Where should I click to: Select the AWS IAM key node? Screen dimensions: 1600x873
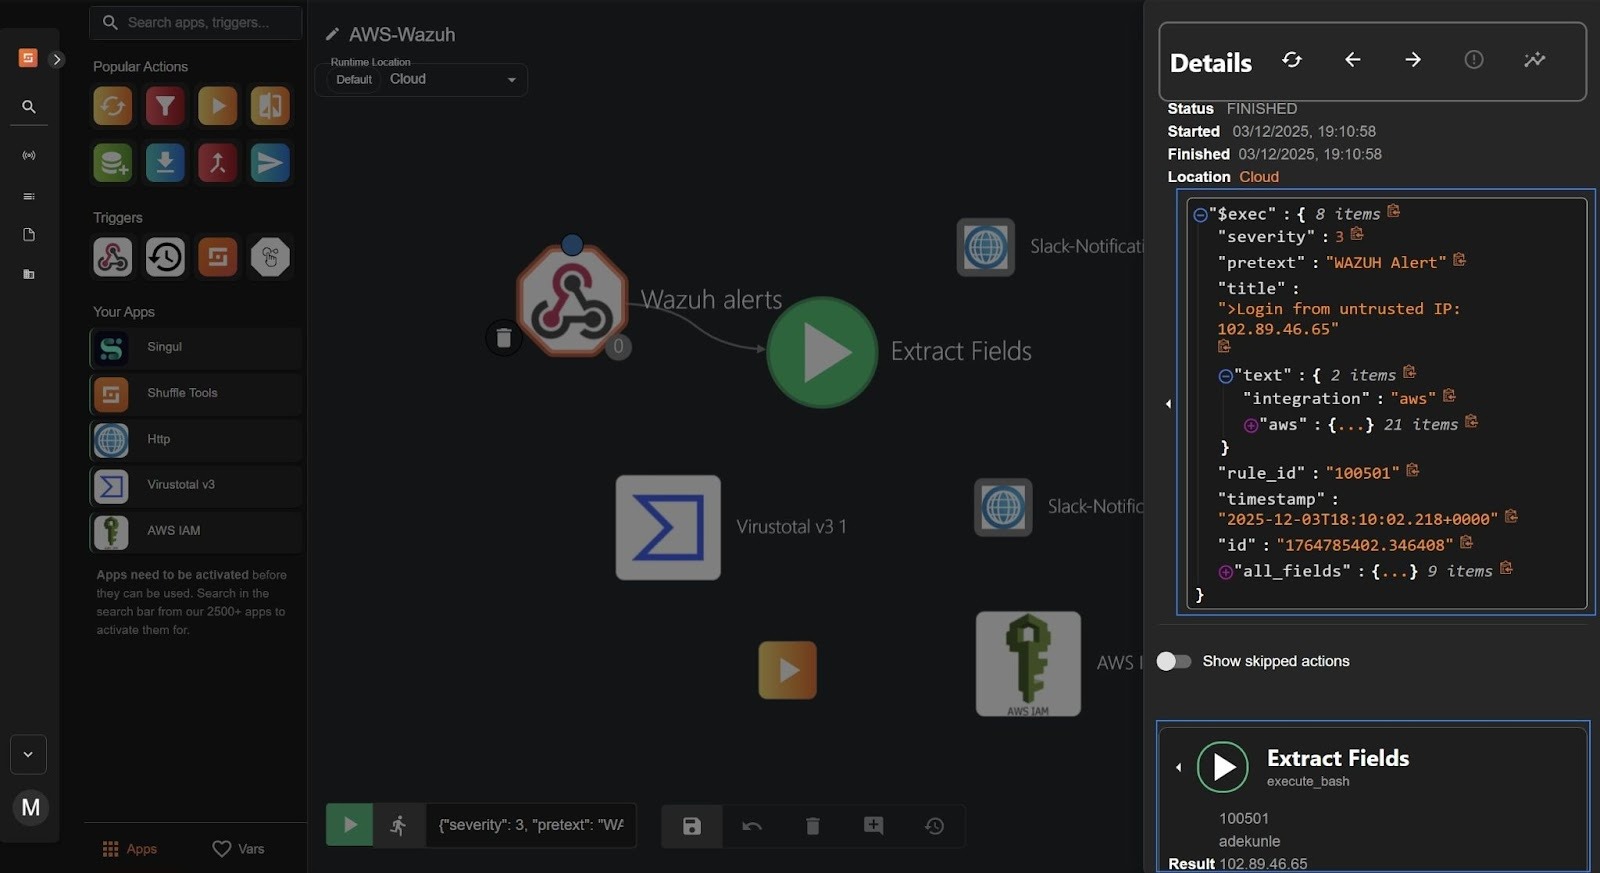coord(1028,664)
